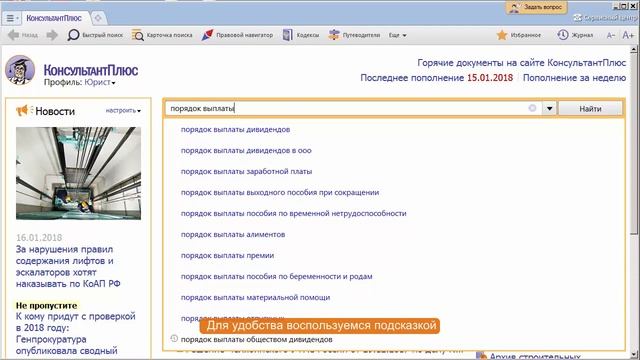Increase font size with A+
This screenshot has width=640, height=360.
628,35
